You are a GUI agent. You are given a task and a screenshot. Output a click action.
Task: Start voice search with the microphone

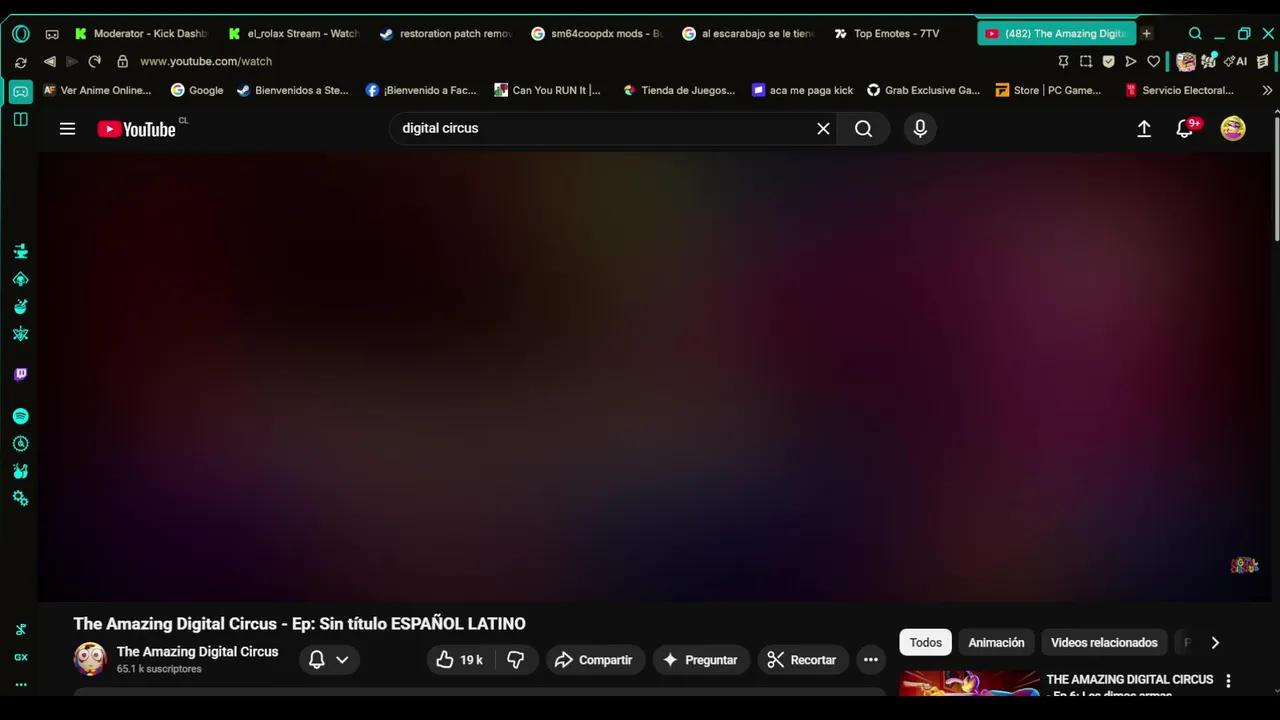click(x=920, y=129)
